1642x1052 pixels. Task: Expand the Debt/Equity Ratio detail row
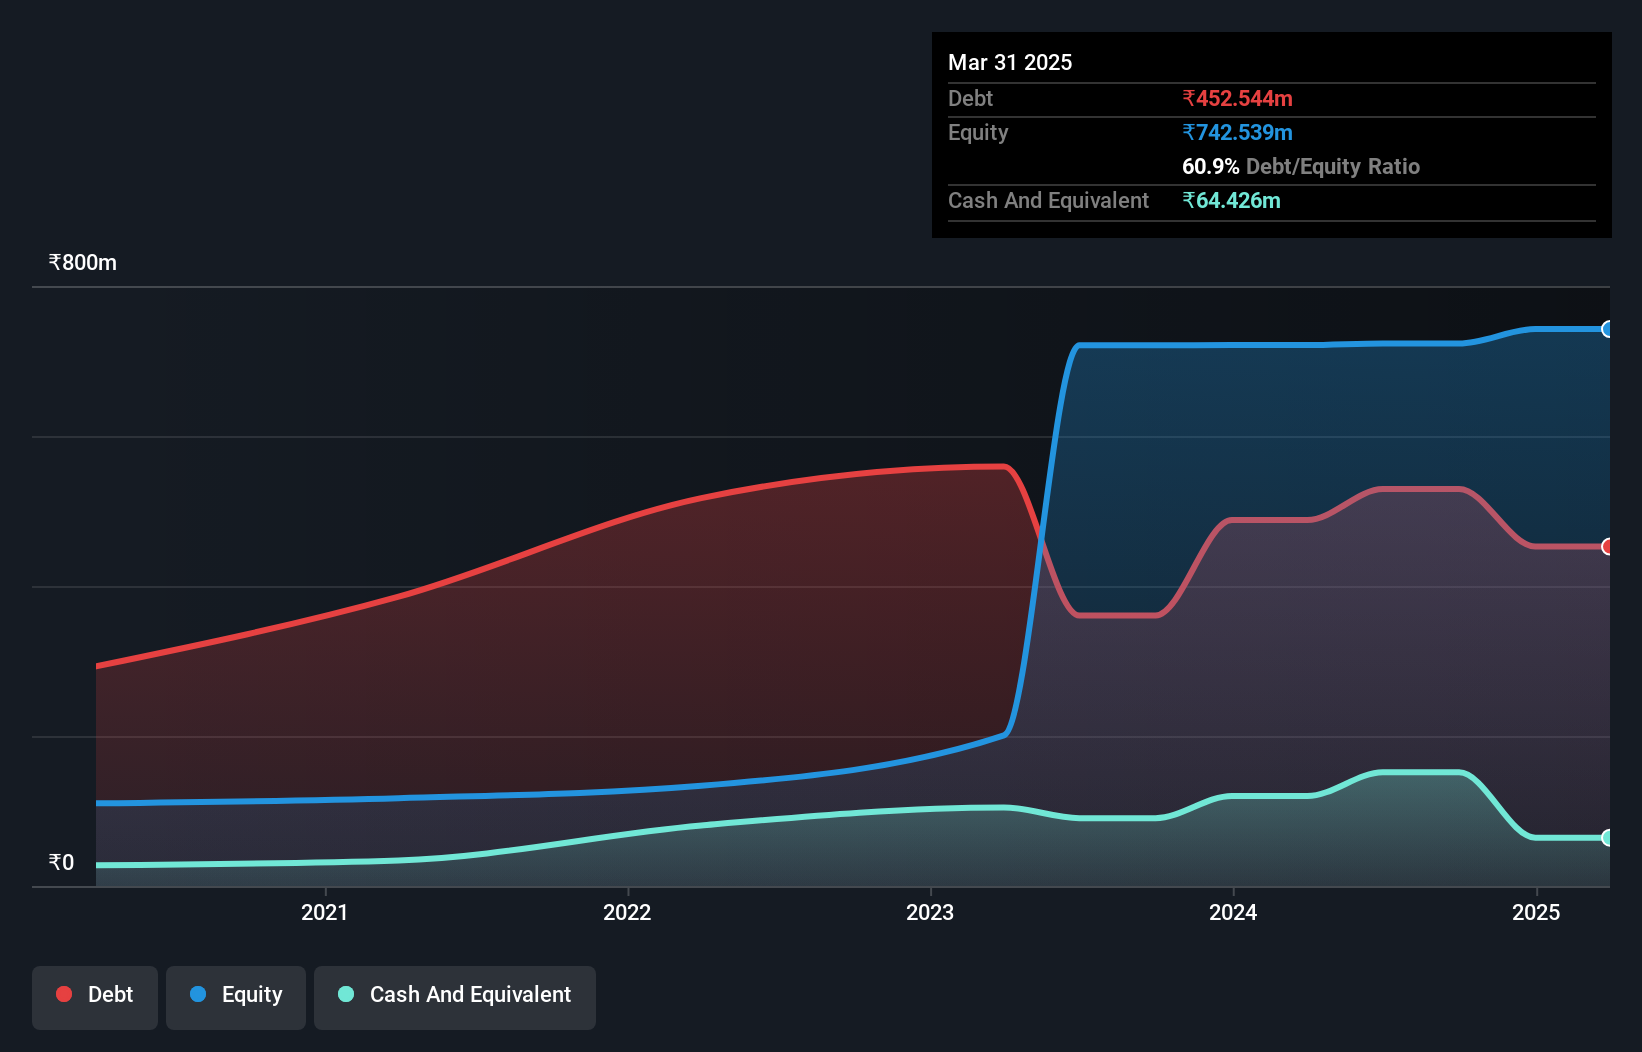coord(1301,166)
